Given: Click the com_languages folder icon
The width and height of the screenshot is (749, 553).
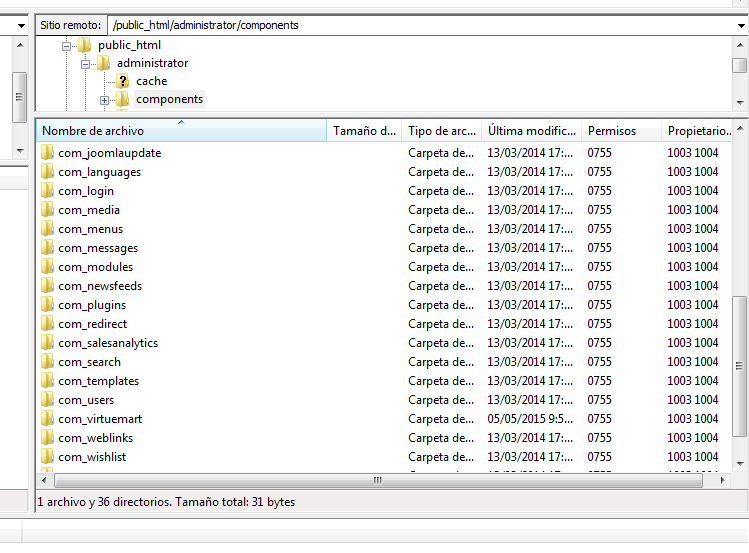Looking at the screenshot, I should (x=47, y=172).
